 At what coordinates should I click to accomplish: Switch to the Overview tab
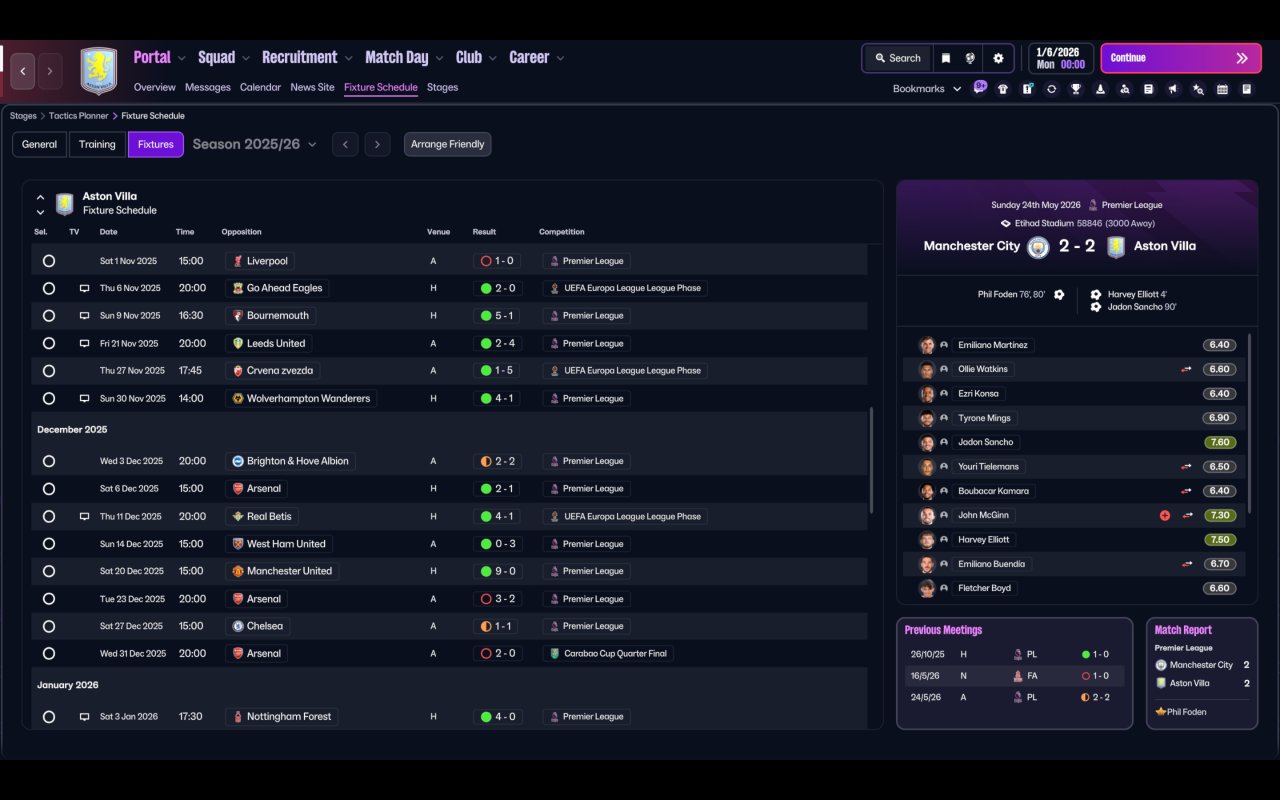[155, 87]
